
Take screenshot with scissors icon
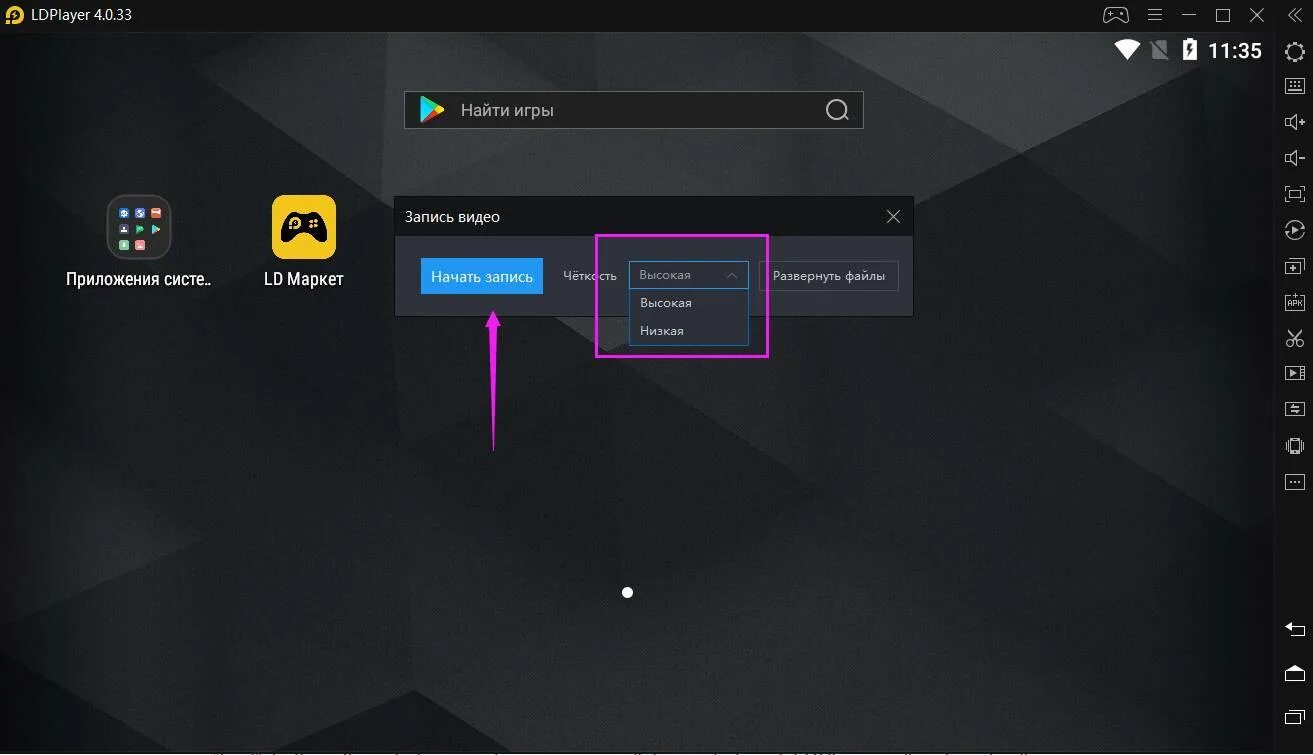[1295, 338]
